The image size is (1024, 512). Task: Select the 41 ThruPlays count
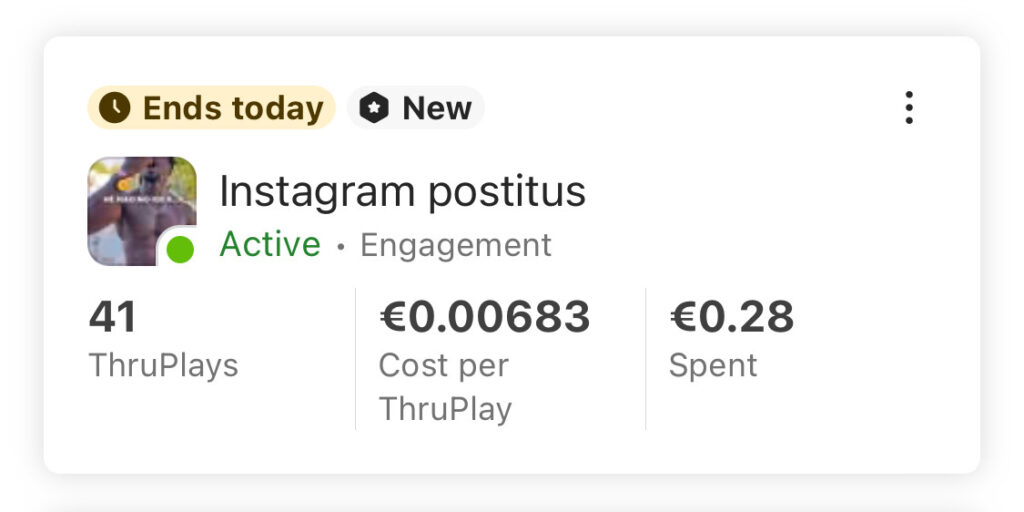[x=113, y=318]
